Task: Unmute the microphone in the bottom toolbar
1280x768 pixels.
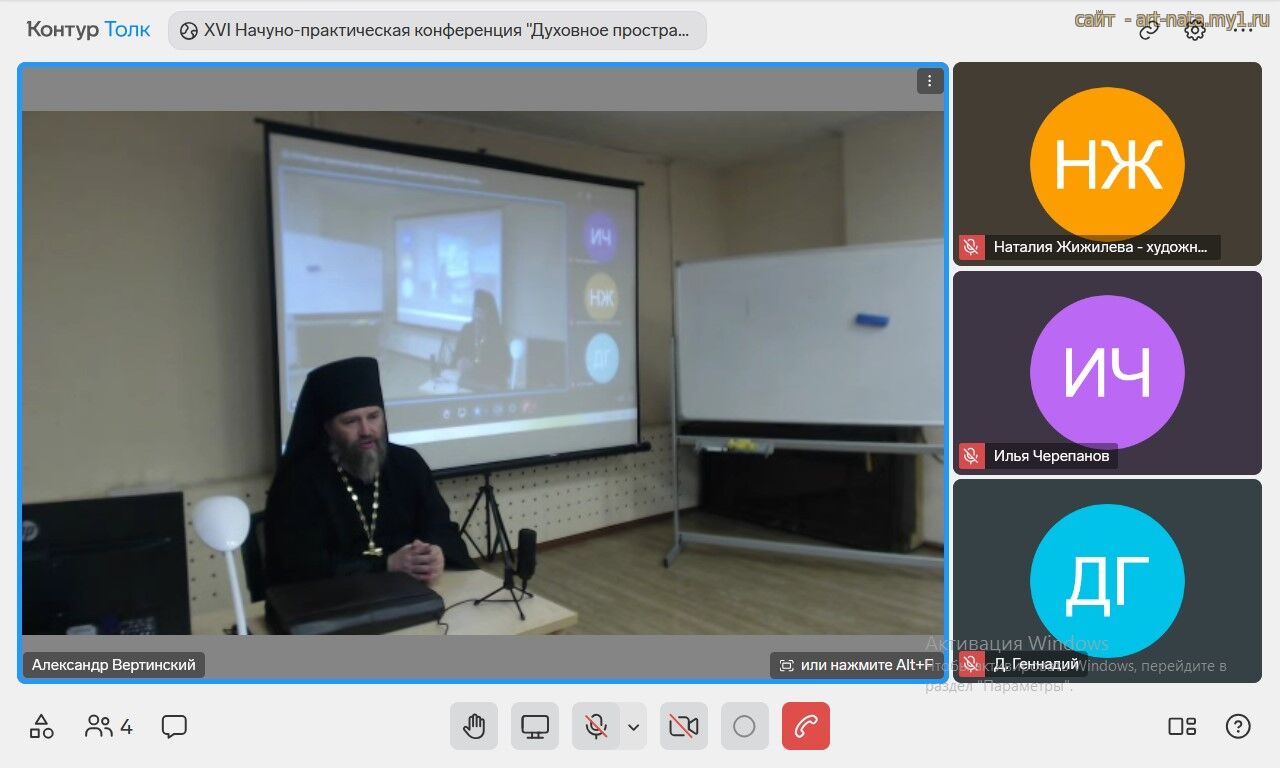Action: [596, 726]
